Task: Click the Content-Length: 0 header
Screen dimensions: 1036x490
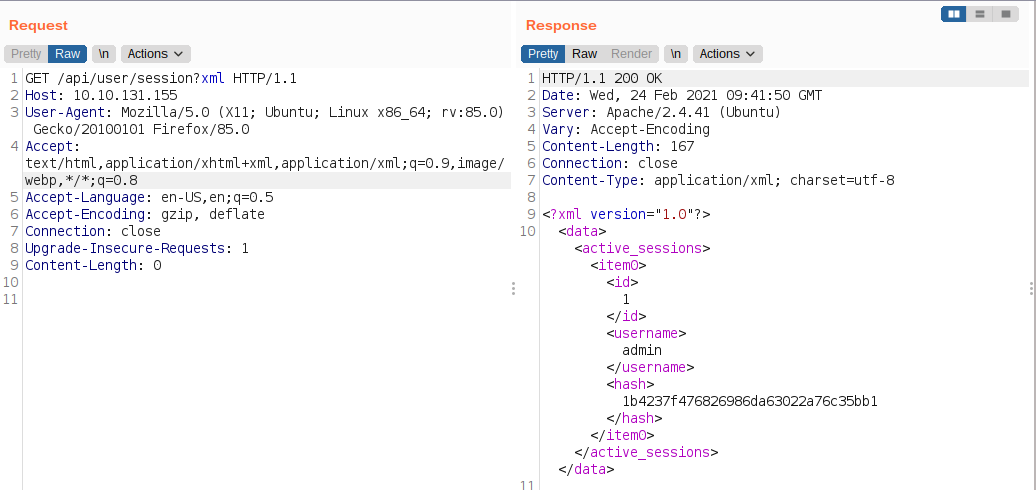Action: click(x=93, y=266)
